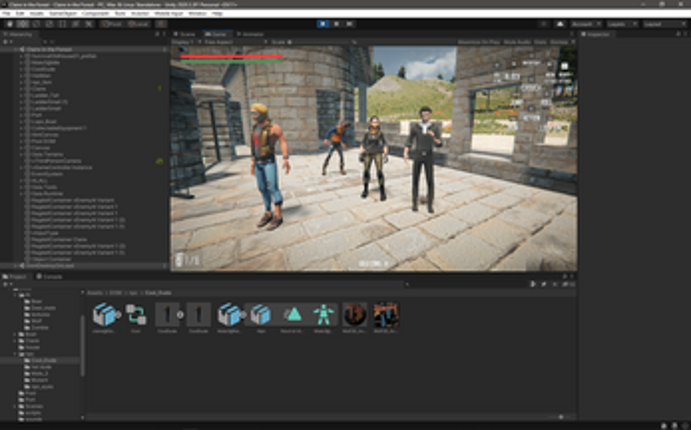Image resolution: width=691 pixels, height=430 pixels.
Task: Open the Help menu
Action: tap(217, 14)
